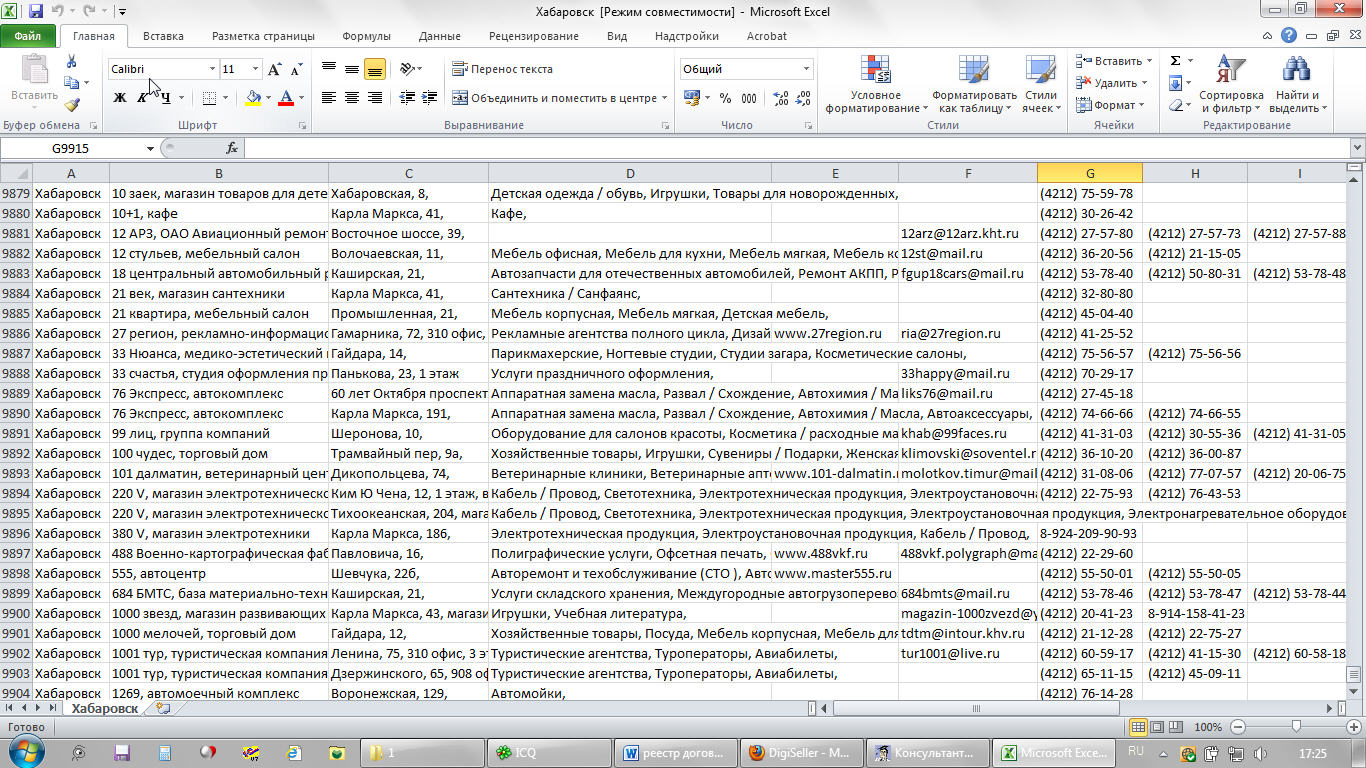Click the font color red A swatch
Viewport: 1366px width, 768px height.
point(286,98)
